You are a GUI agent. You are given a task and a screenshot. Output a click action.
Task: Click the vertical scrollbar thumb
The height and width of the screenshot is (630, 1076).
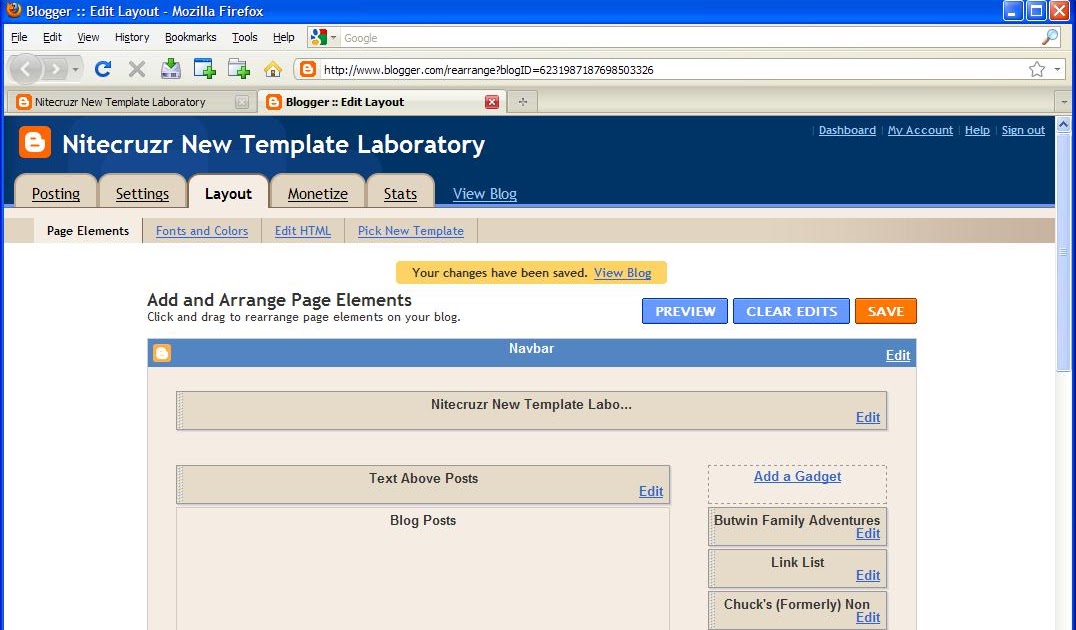[x=1064, y=253]
